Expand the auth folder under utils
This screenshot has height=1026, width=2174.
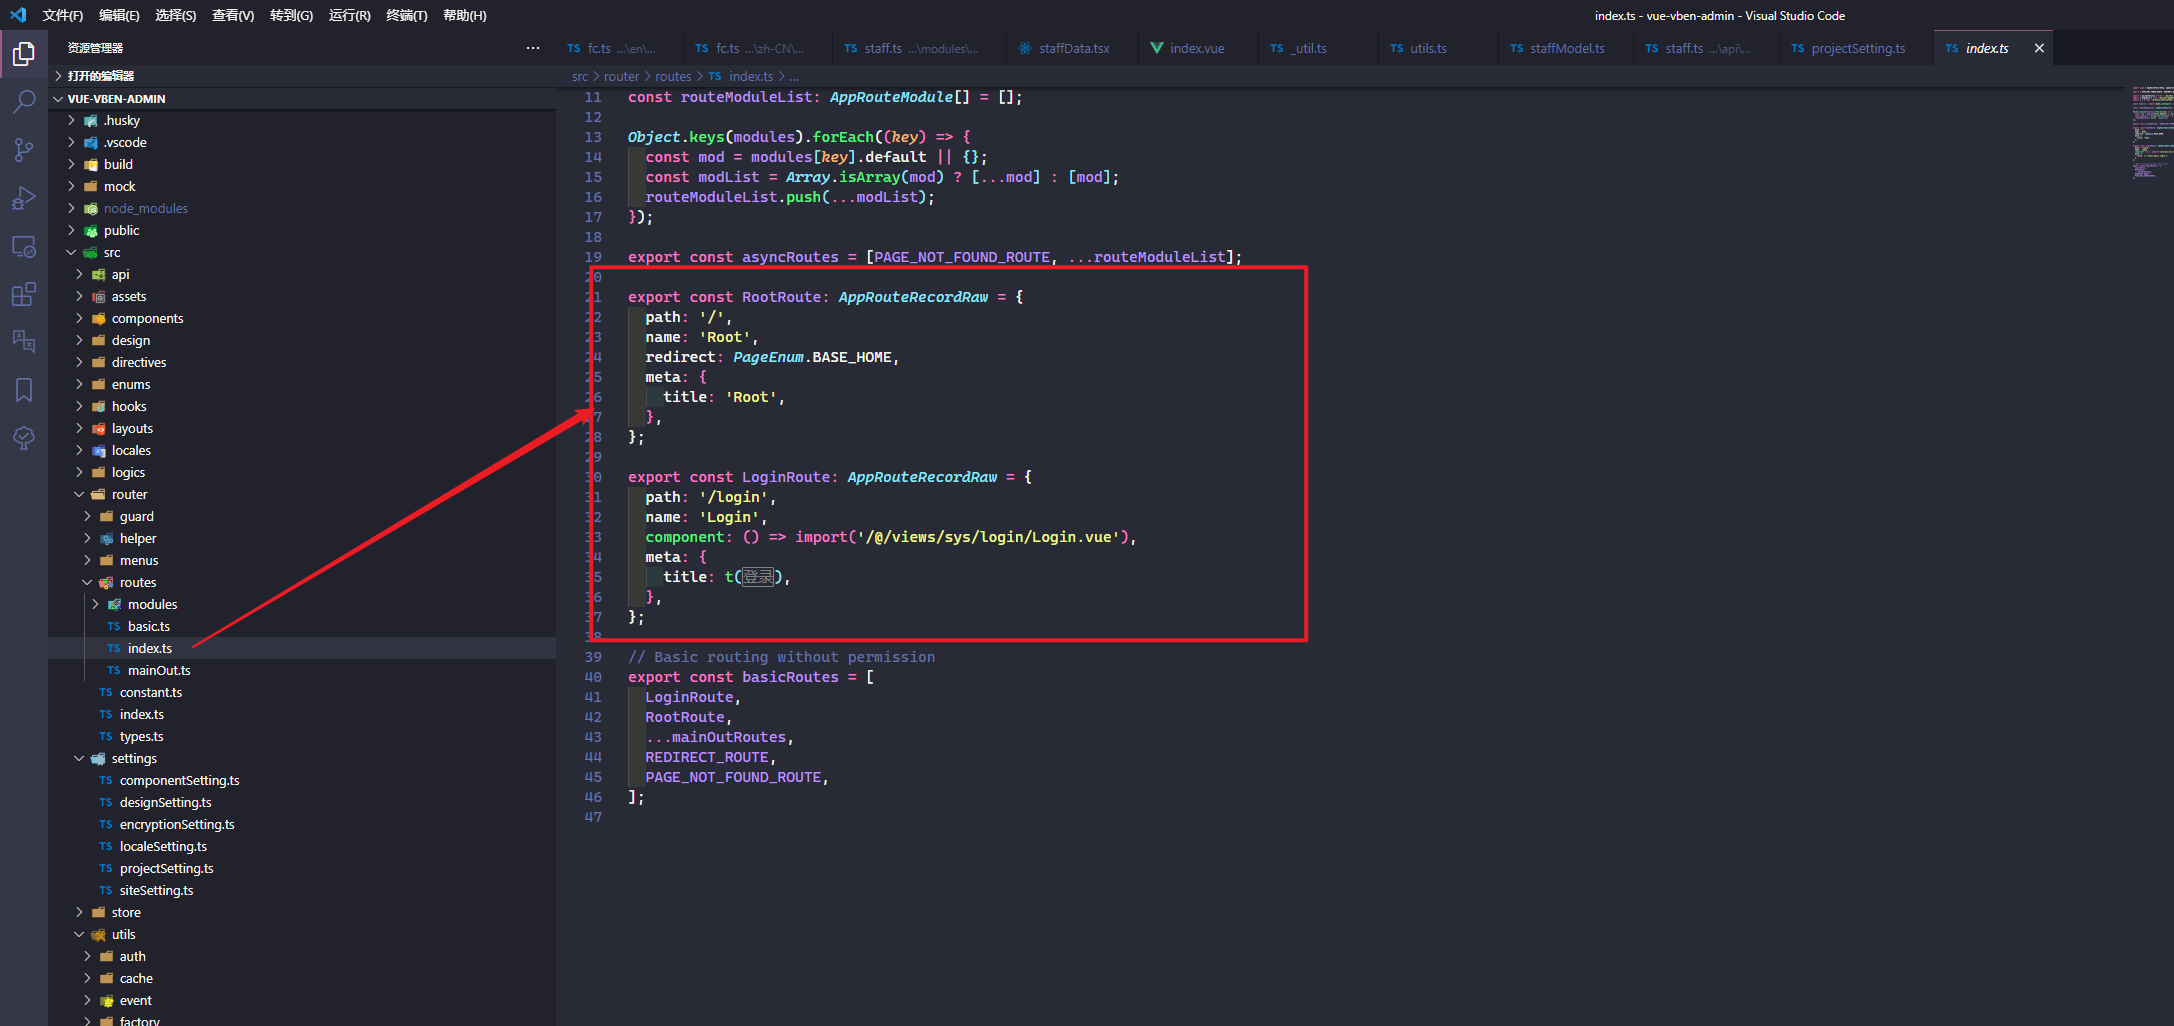tap(87, 956)
